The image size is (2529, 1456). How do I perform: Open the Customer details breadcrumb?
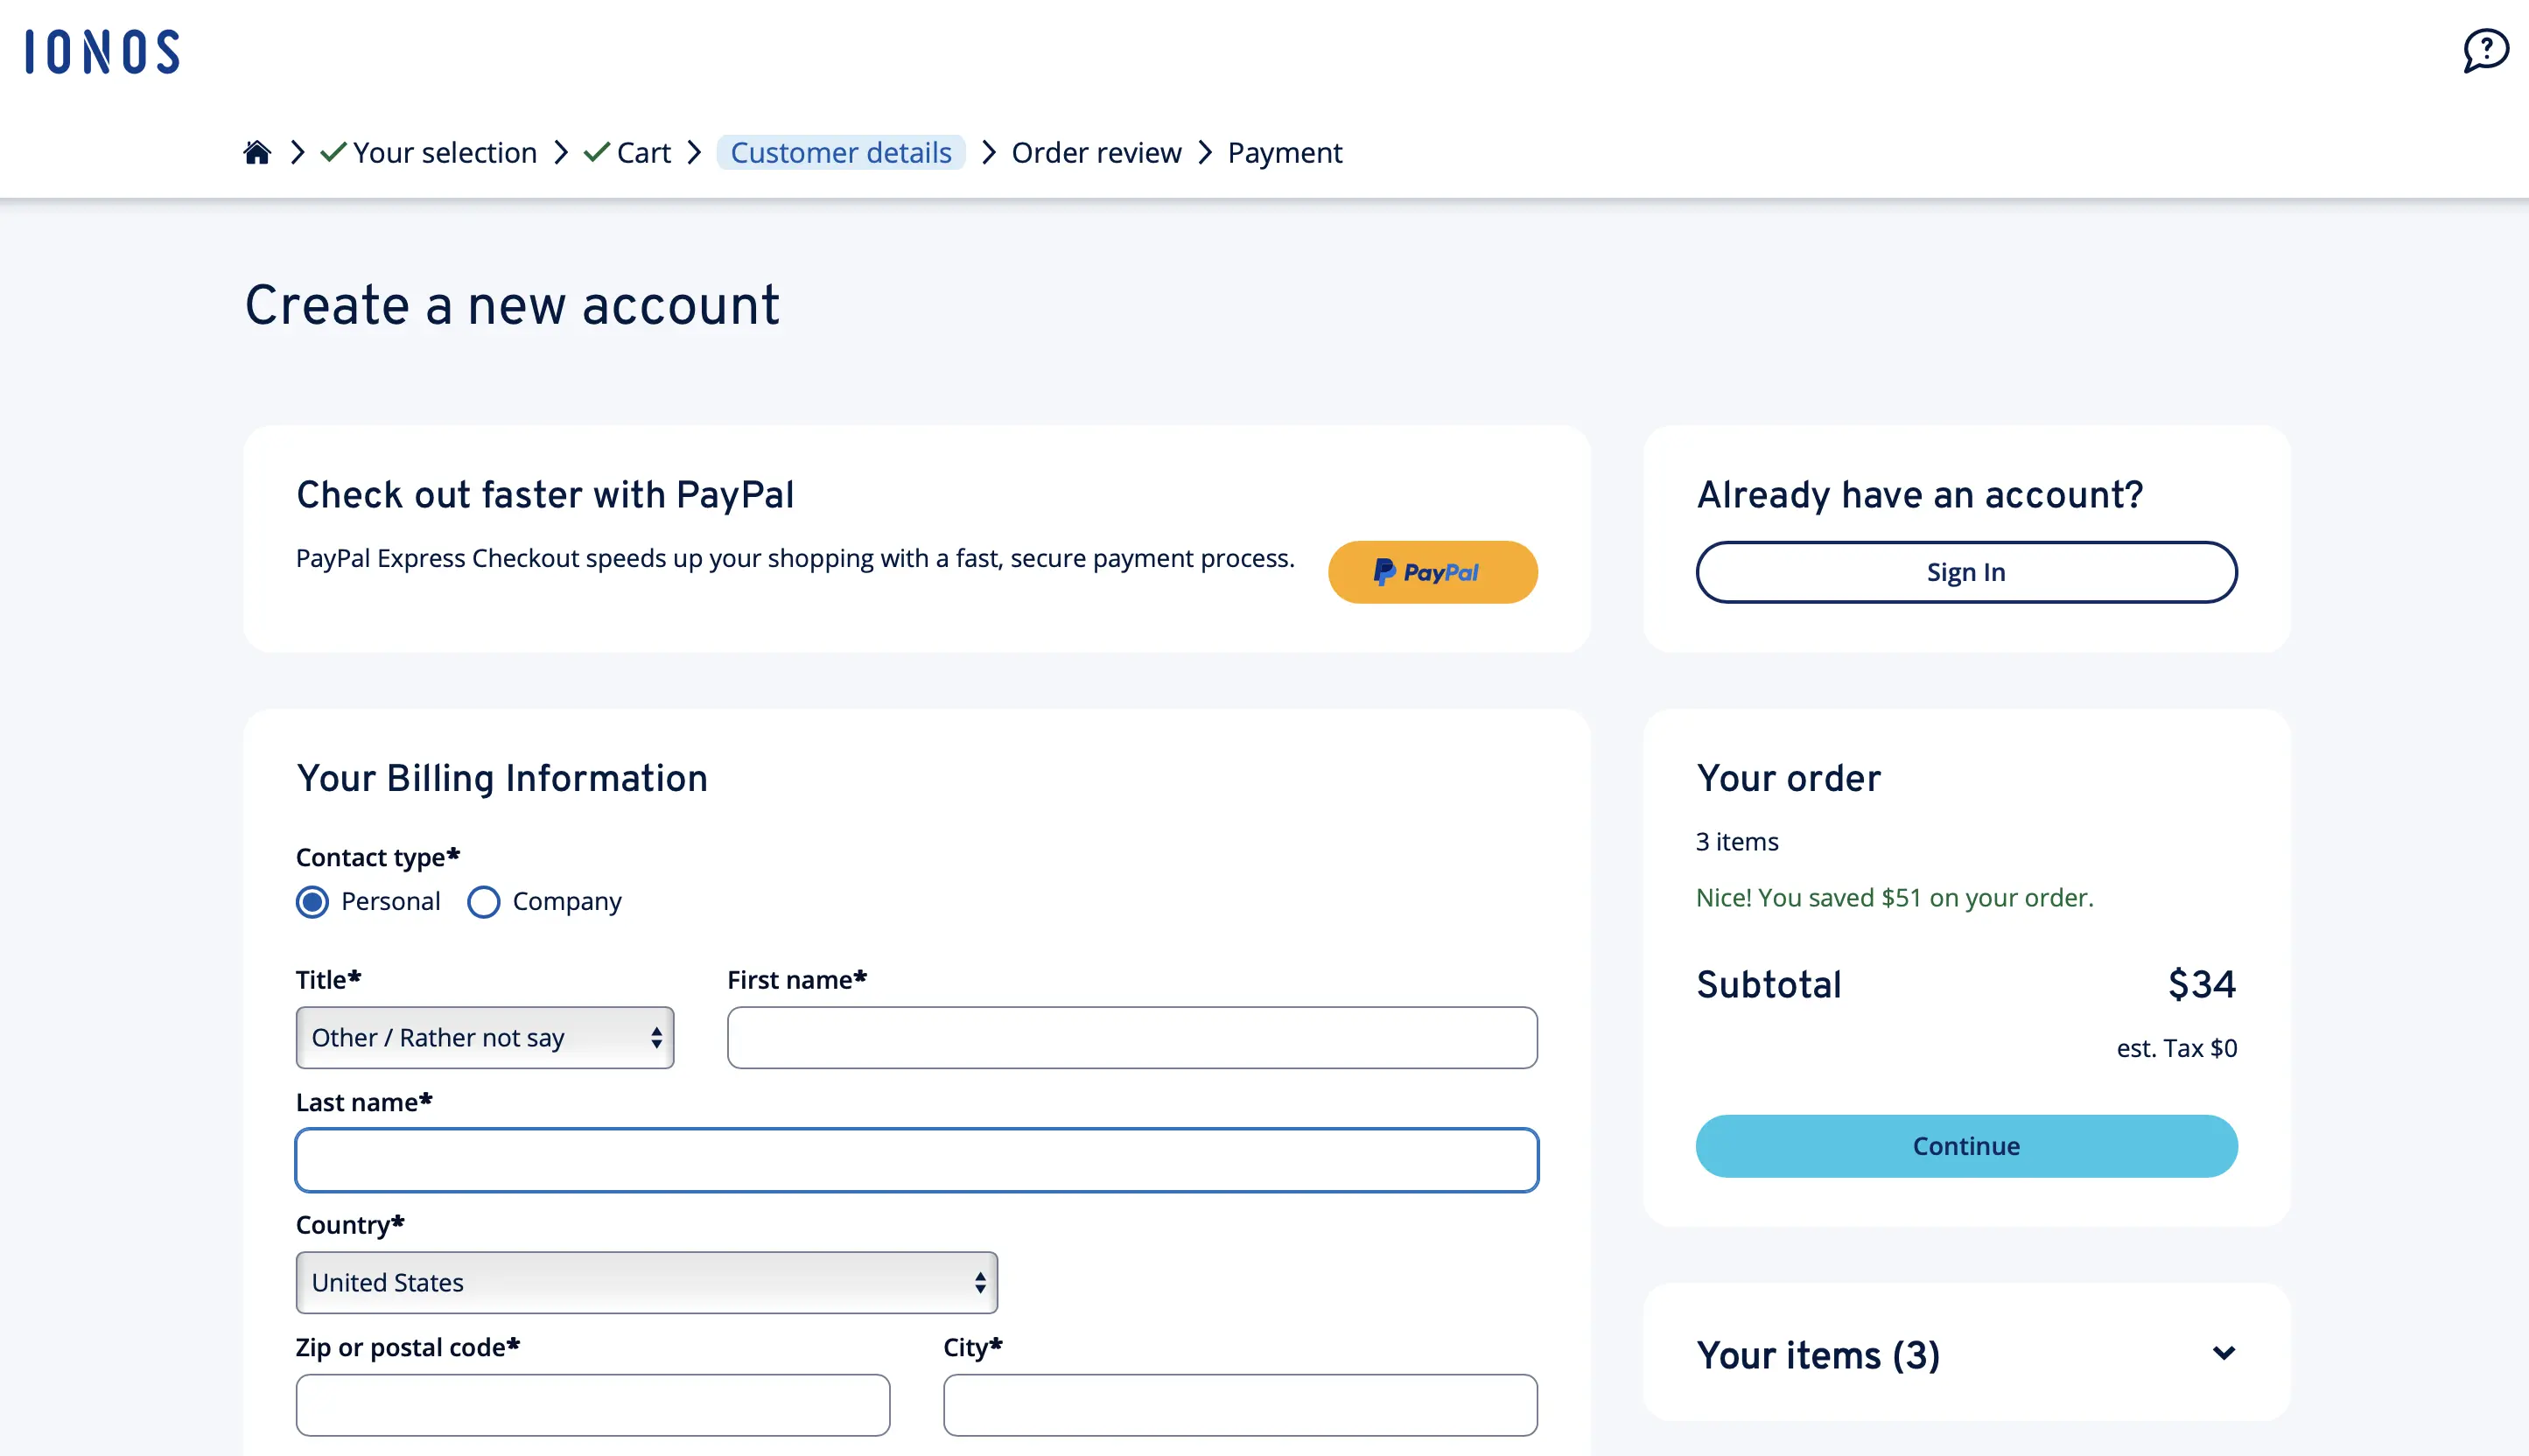(x=841, y=152)
